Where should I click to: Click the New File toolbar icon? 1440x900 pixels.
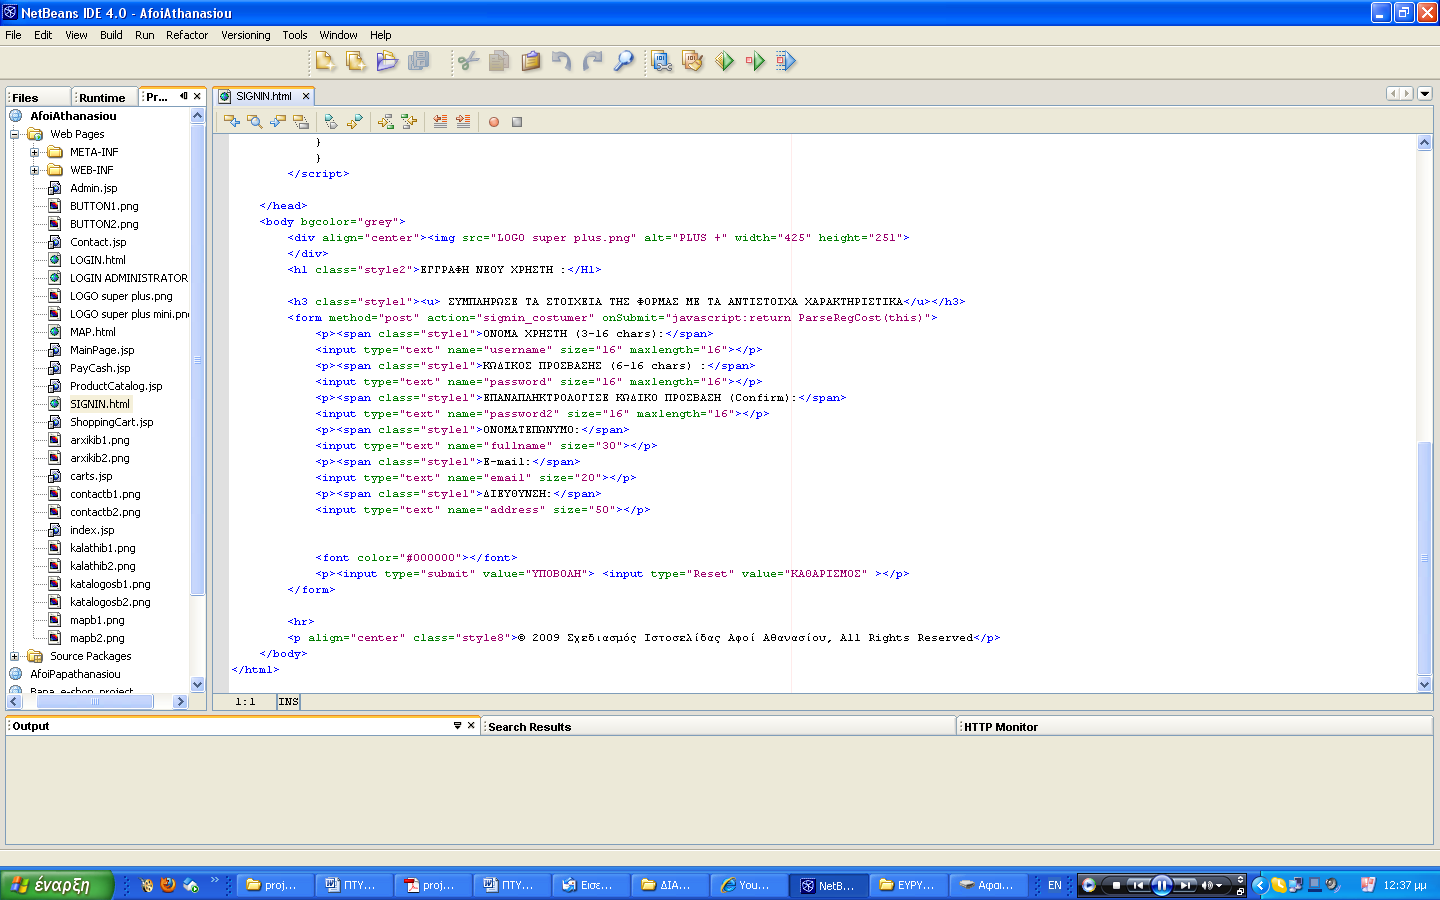[325, 61]
